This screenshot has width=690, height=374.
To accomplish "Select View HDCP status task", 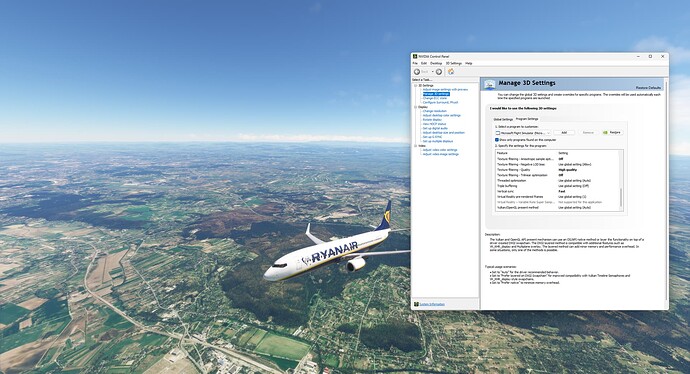I will click(x=434, y=124).
